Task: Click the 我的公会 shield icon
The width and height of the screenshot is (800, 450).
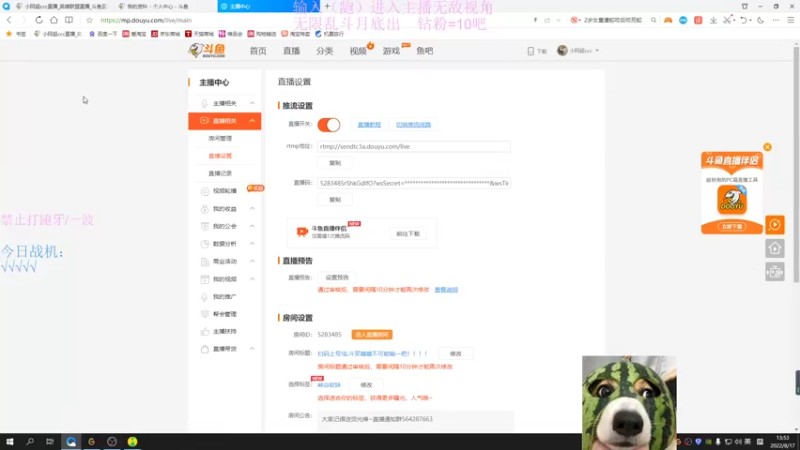Action: (205, 226)
